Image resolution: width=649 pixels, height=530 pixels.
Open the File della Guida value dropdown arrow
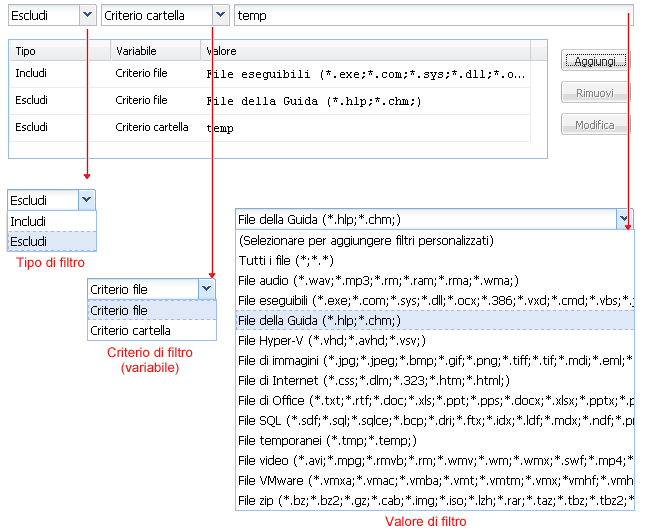pos(624,219)
